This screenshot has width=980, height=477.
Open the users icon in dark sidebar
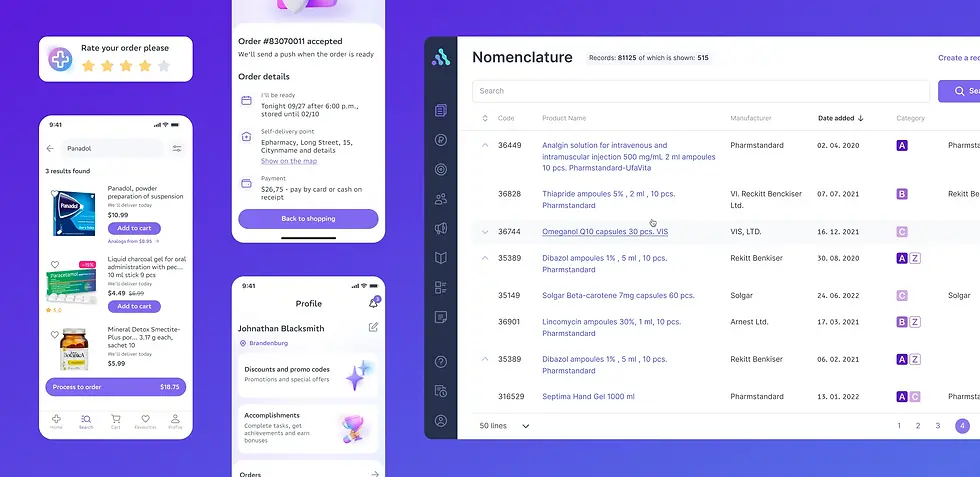click(441, 199)
